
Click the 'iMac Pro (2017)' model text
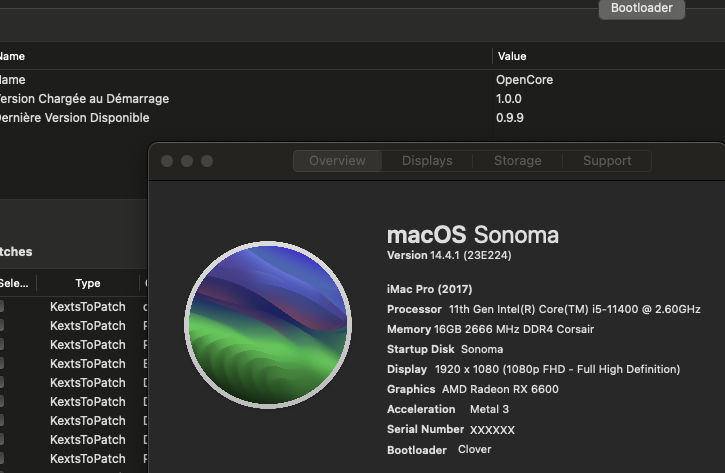(430, 289)
